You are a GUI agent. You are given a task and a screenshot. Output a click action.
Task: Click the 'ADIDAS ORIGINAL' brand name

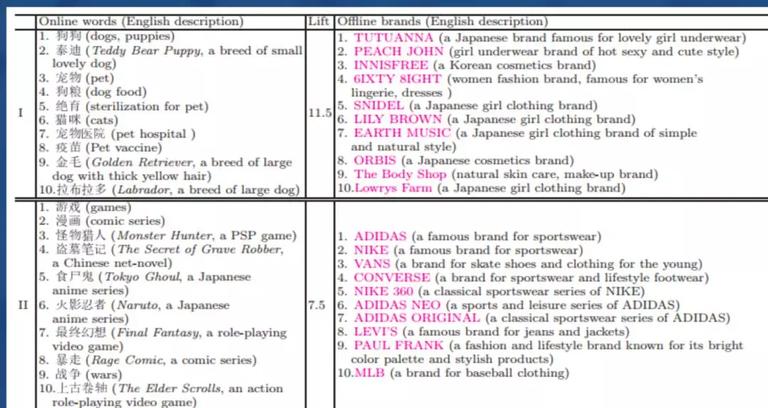pos(417,317)
